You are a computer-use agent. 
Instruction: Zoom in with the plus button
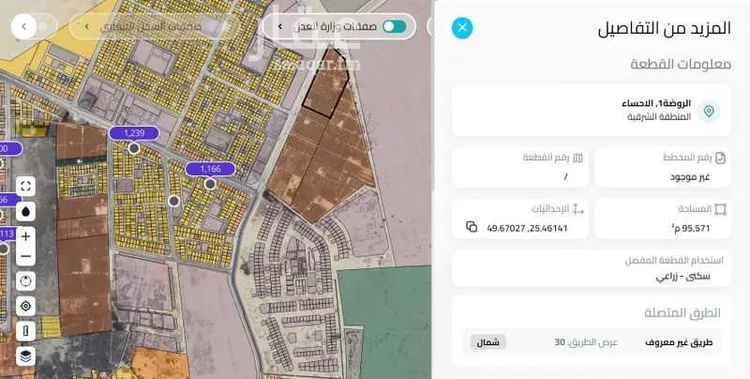(26, 236)
